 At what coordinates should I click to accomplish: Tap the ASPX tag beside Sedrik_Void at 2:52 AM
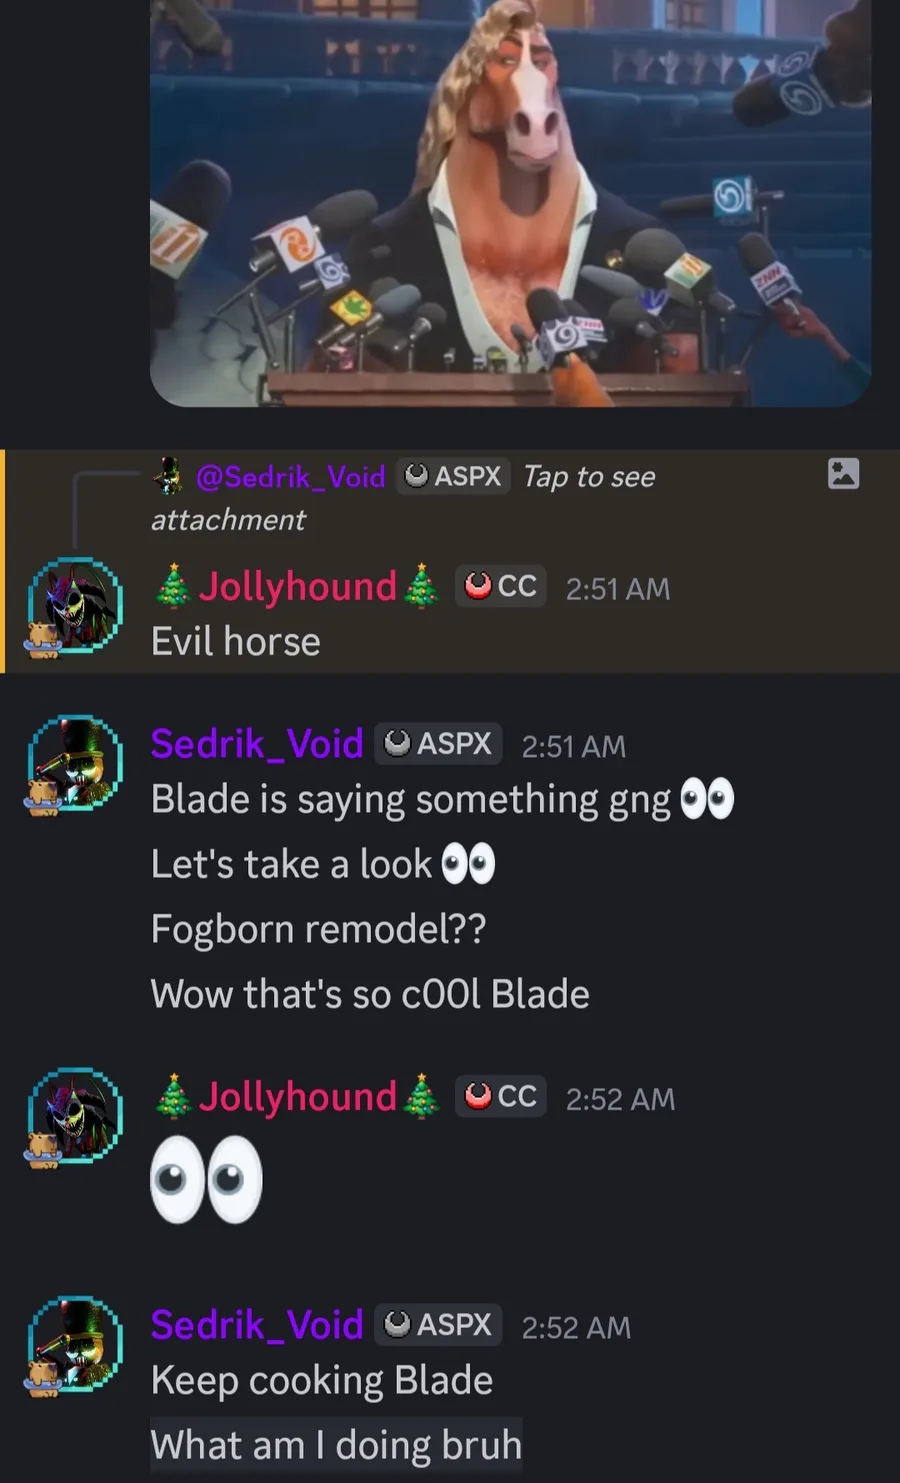click(x=438, y=1325)
